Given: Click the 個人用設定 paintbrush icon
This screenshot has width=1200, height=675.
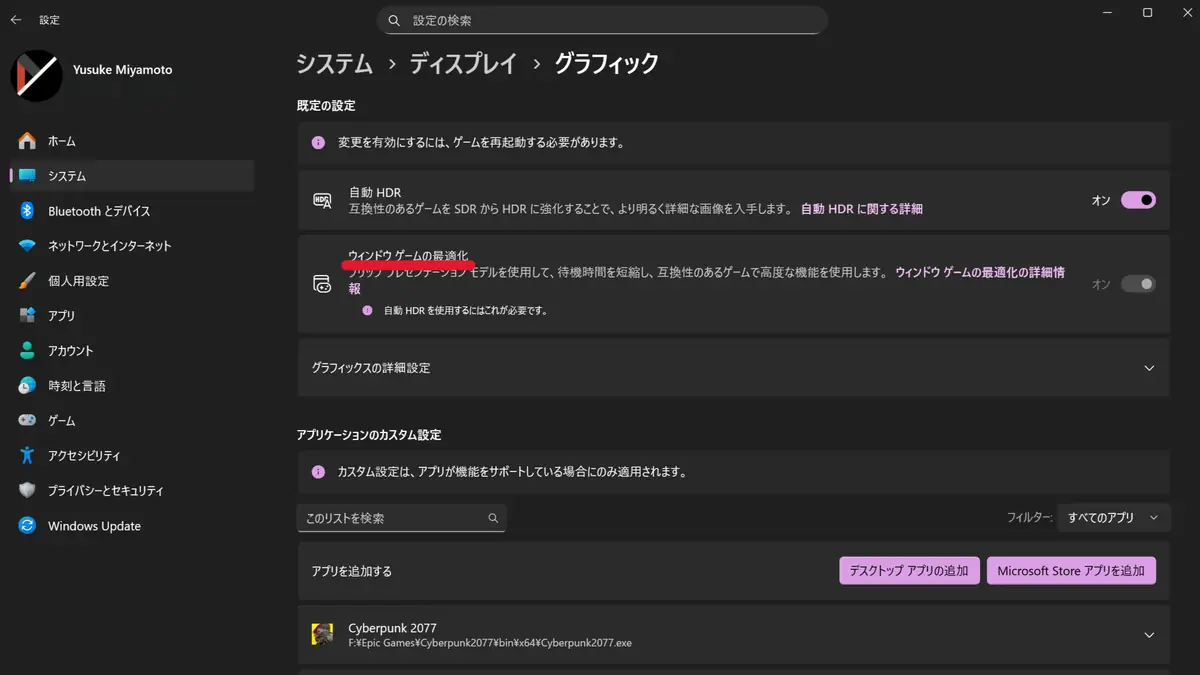Looking at the screenshot, I should click(27, 281).
